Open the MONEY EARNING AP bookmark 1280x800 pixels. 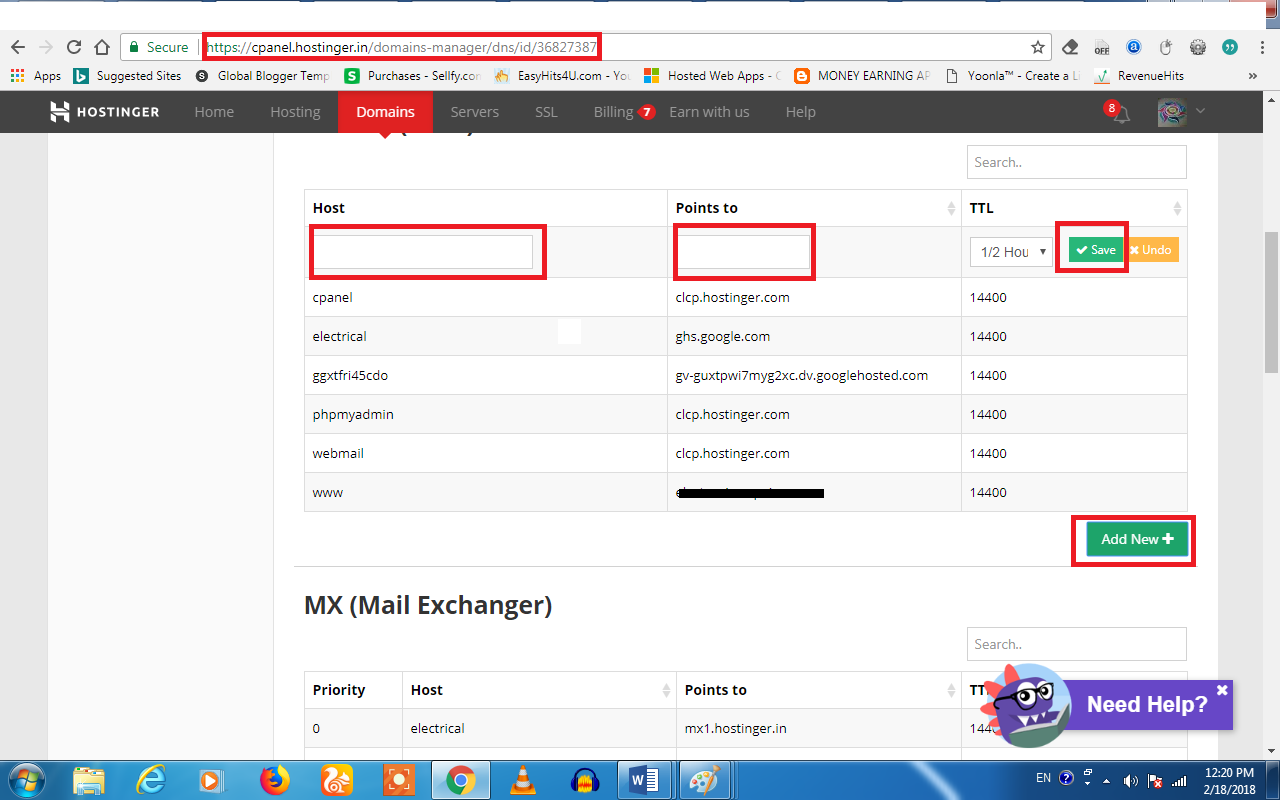tap(863, 75)
